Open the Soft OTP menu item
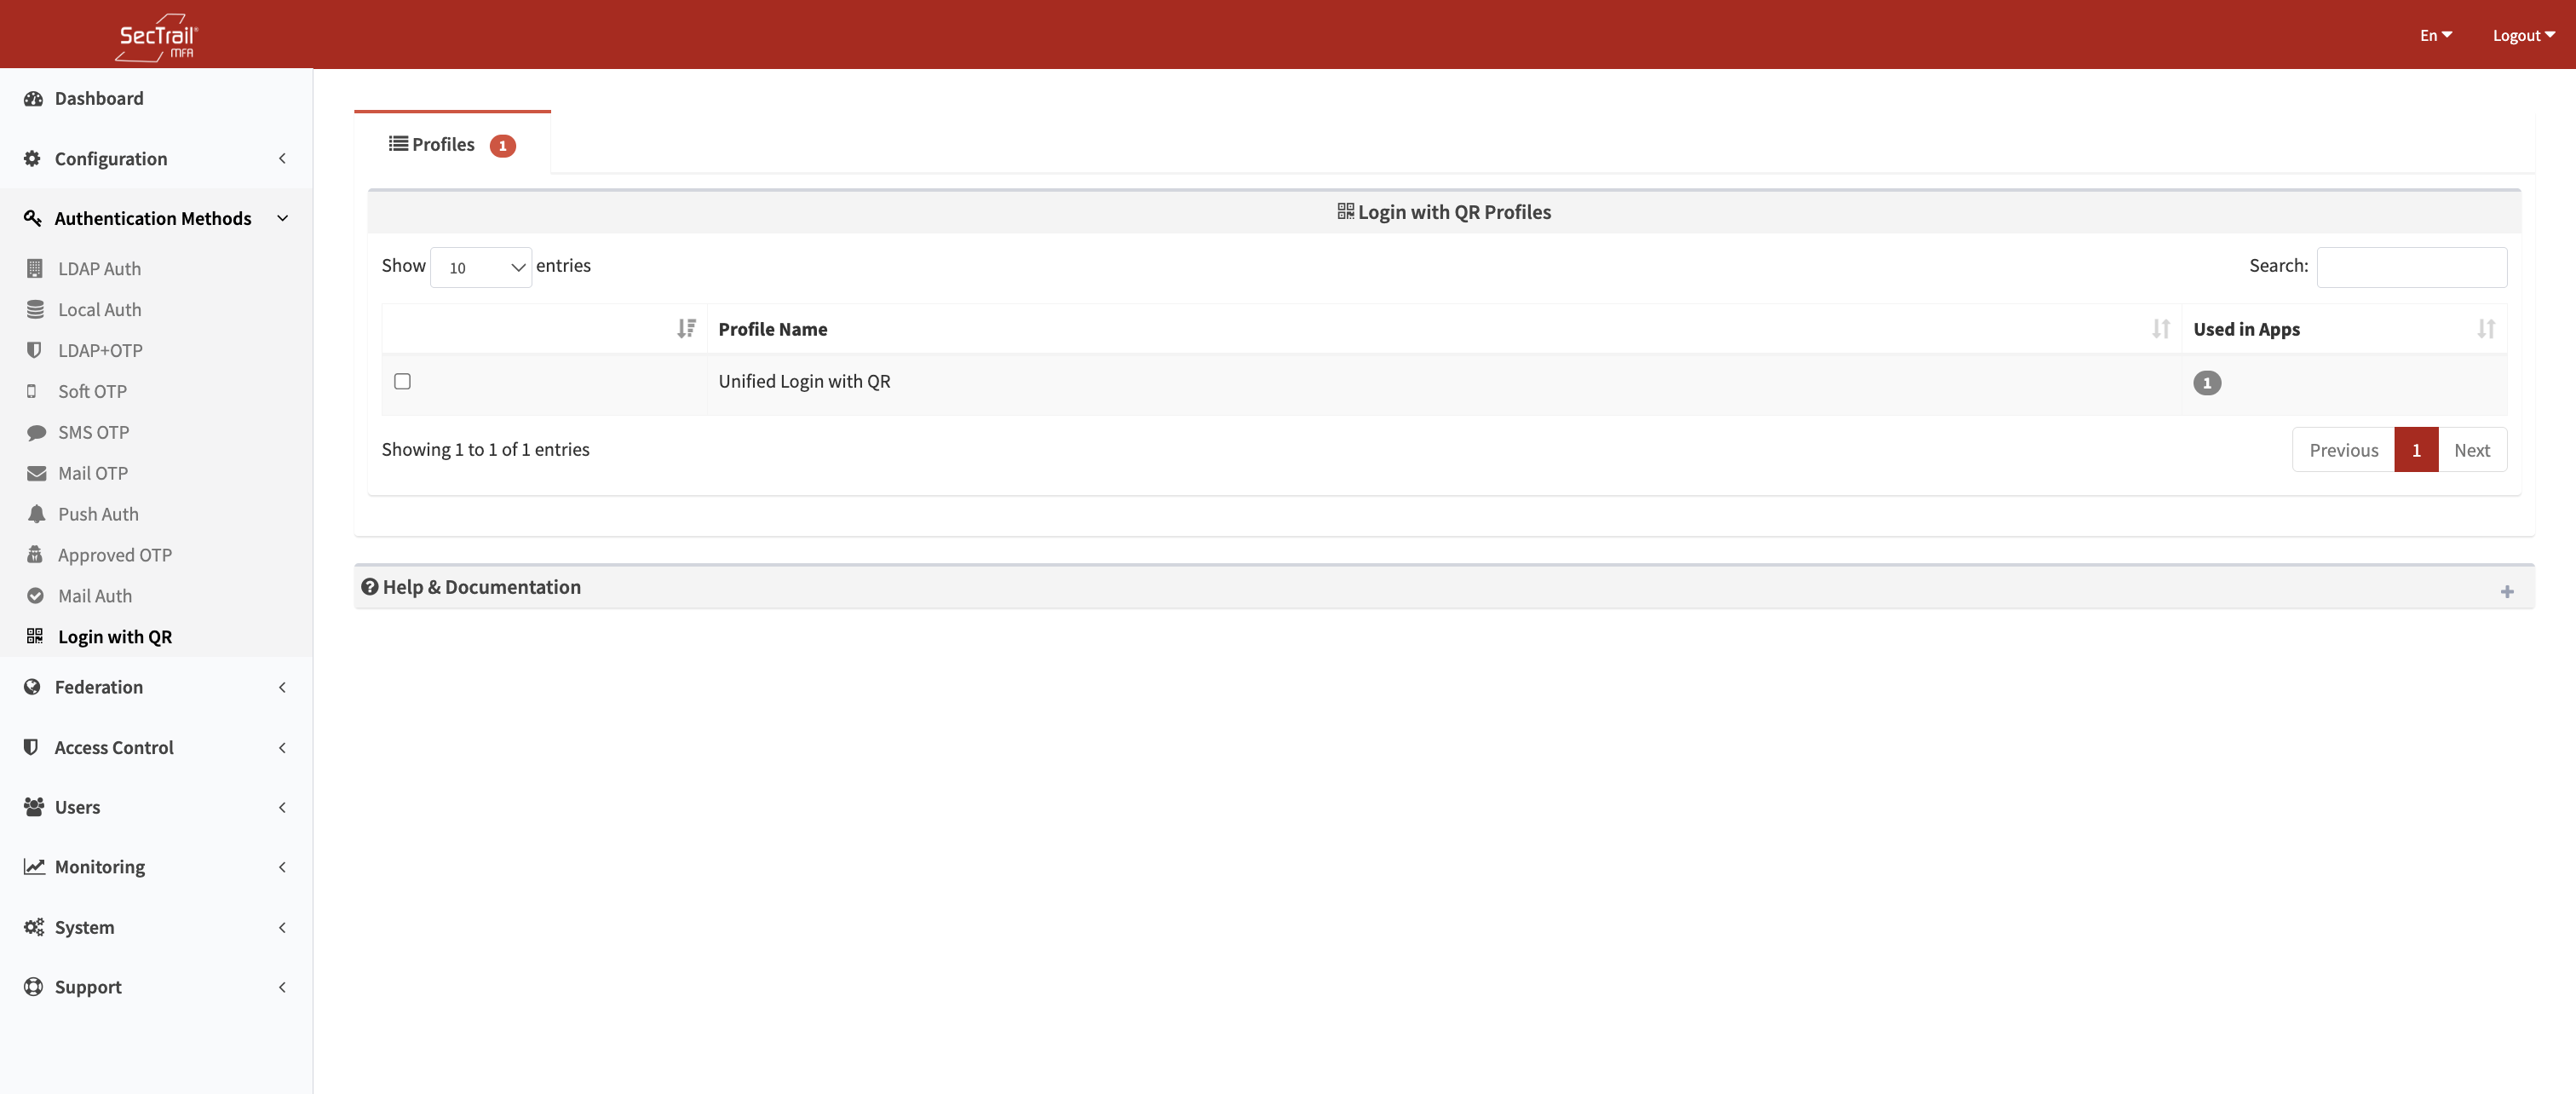This screenshot has height=1094, width=2576. [92, 391]
